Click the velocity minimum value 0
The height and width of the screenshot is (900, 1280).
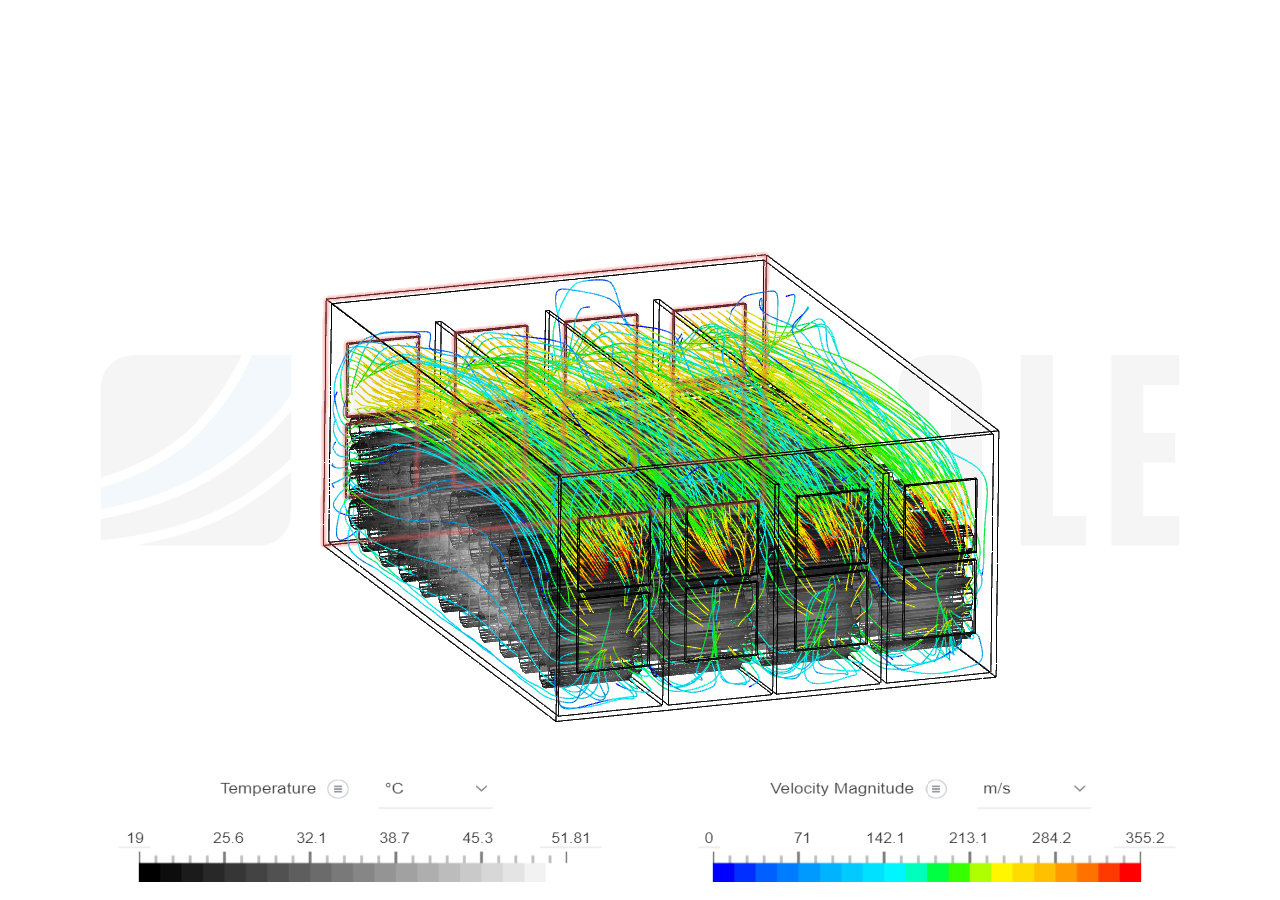[x=709, y=838]
